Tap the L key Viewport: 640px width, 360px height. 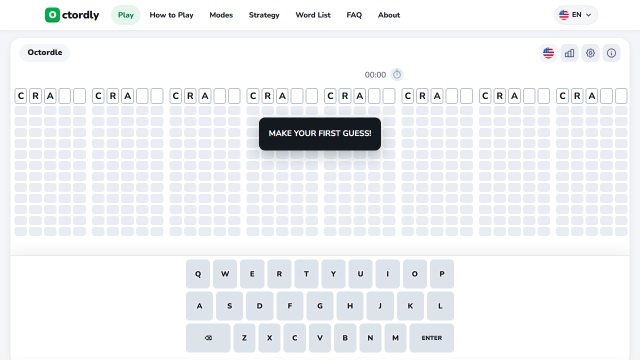coord(440,306)
